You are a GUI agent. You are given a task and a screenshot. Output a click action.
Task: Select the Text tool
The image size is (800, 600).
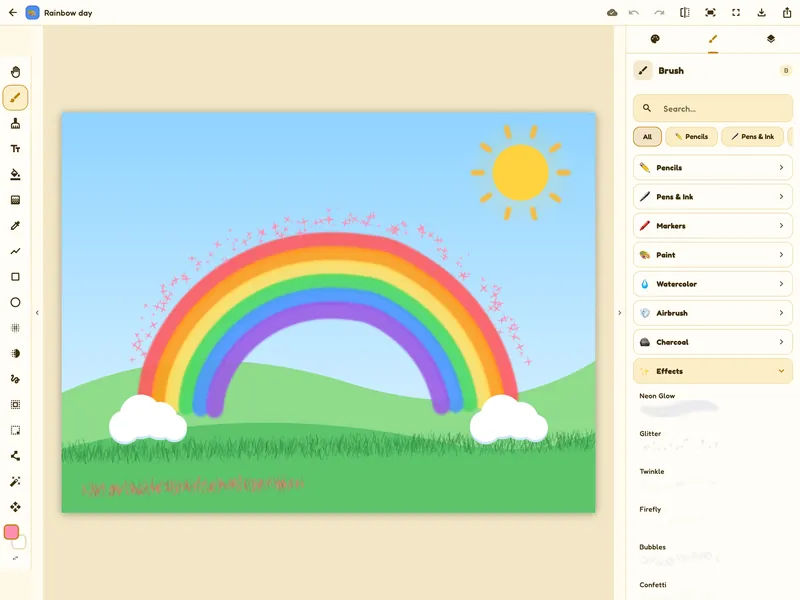pos(15,148)
